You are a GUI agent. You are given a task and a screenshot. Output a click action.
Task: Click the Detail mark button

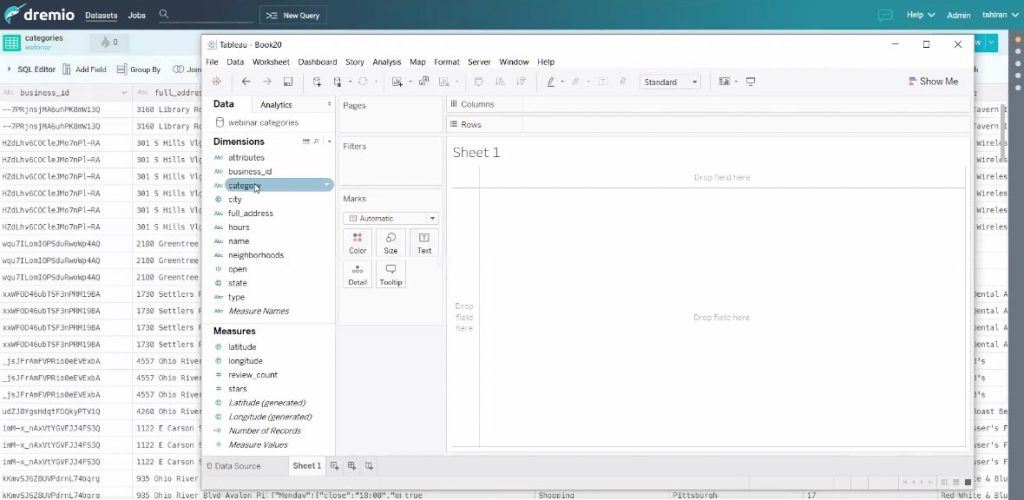point(357,275)
